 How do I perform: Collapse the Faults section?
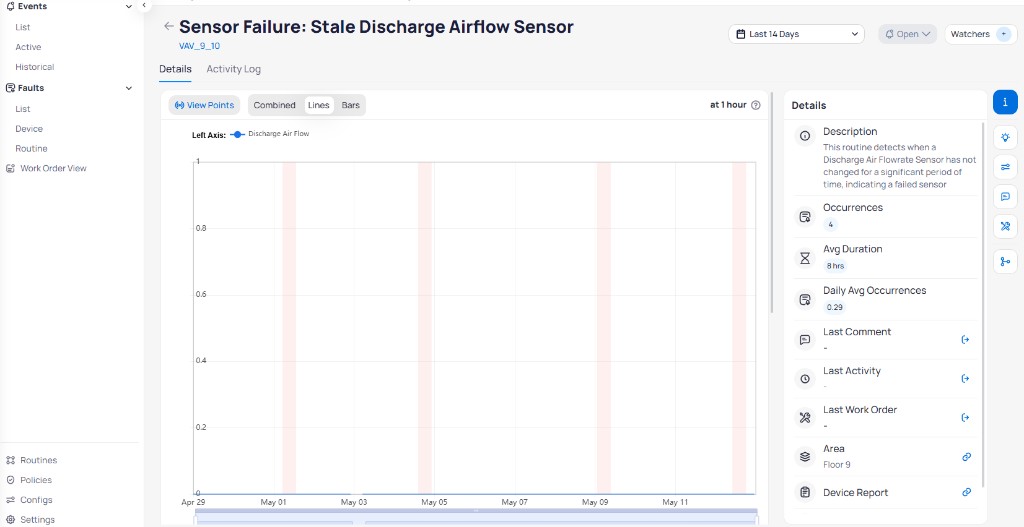coord(129,88)
